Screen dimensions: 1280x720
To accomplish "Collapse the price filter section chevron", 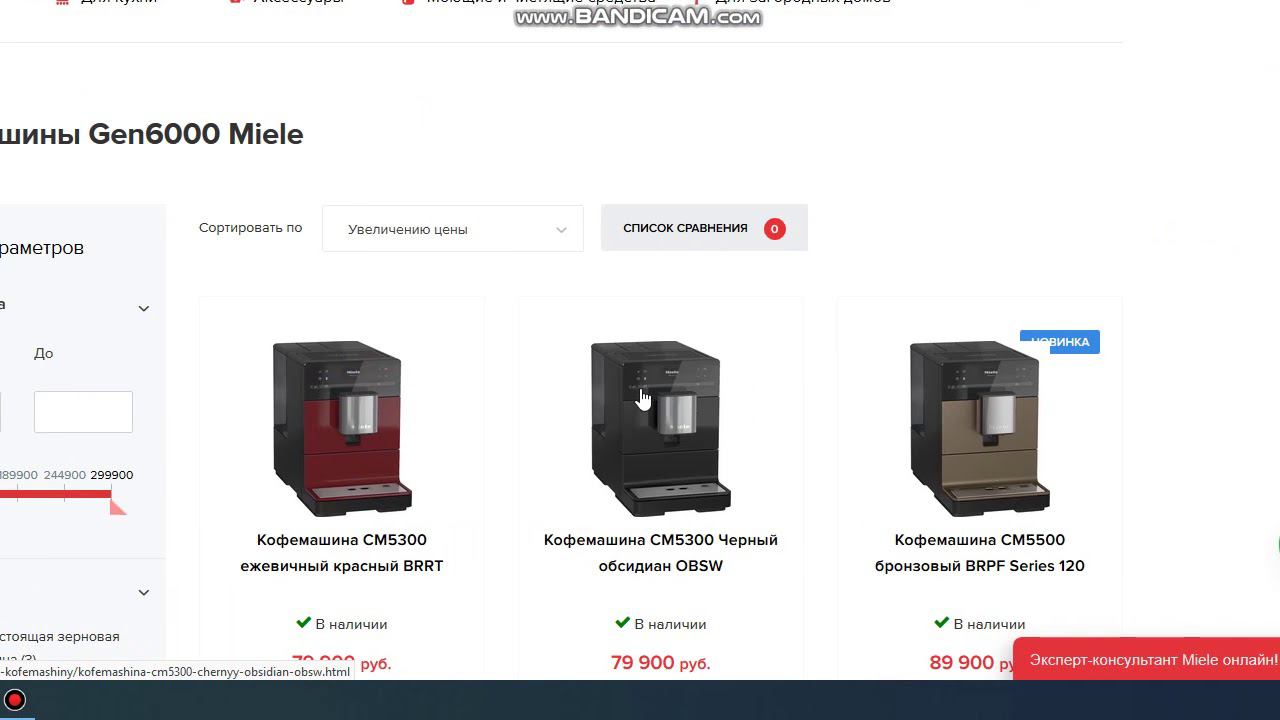I will [144, 308].
